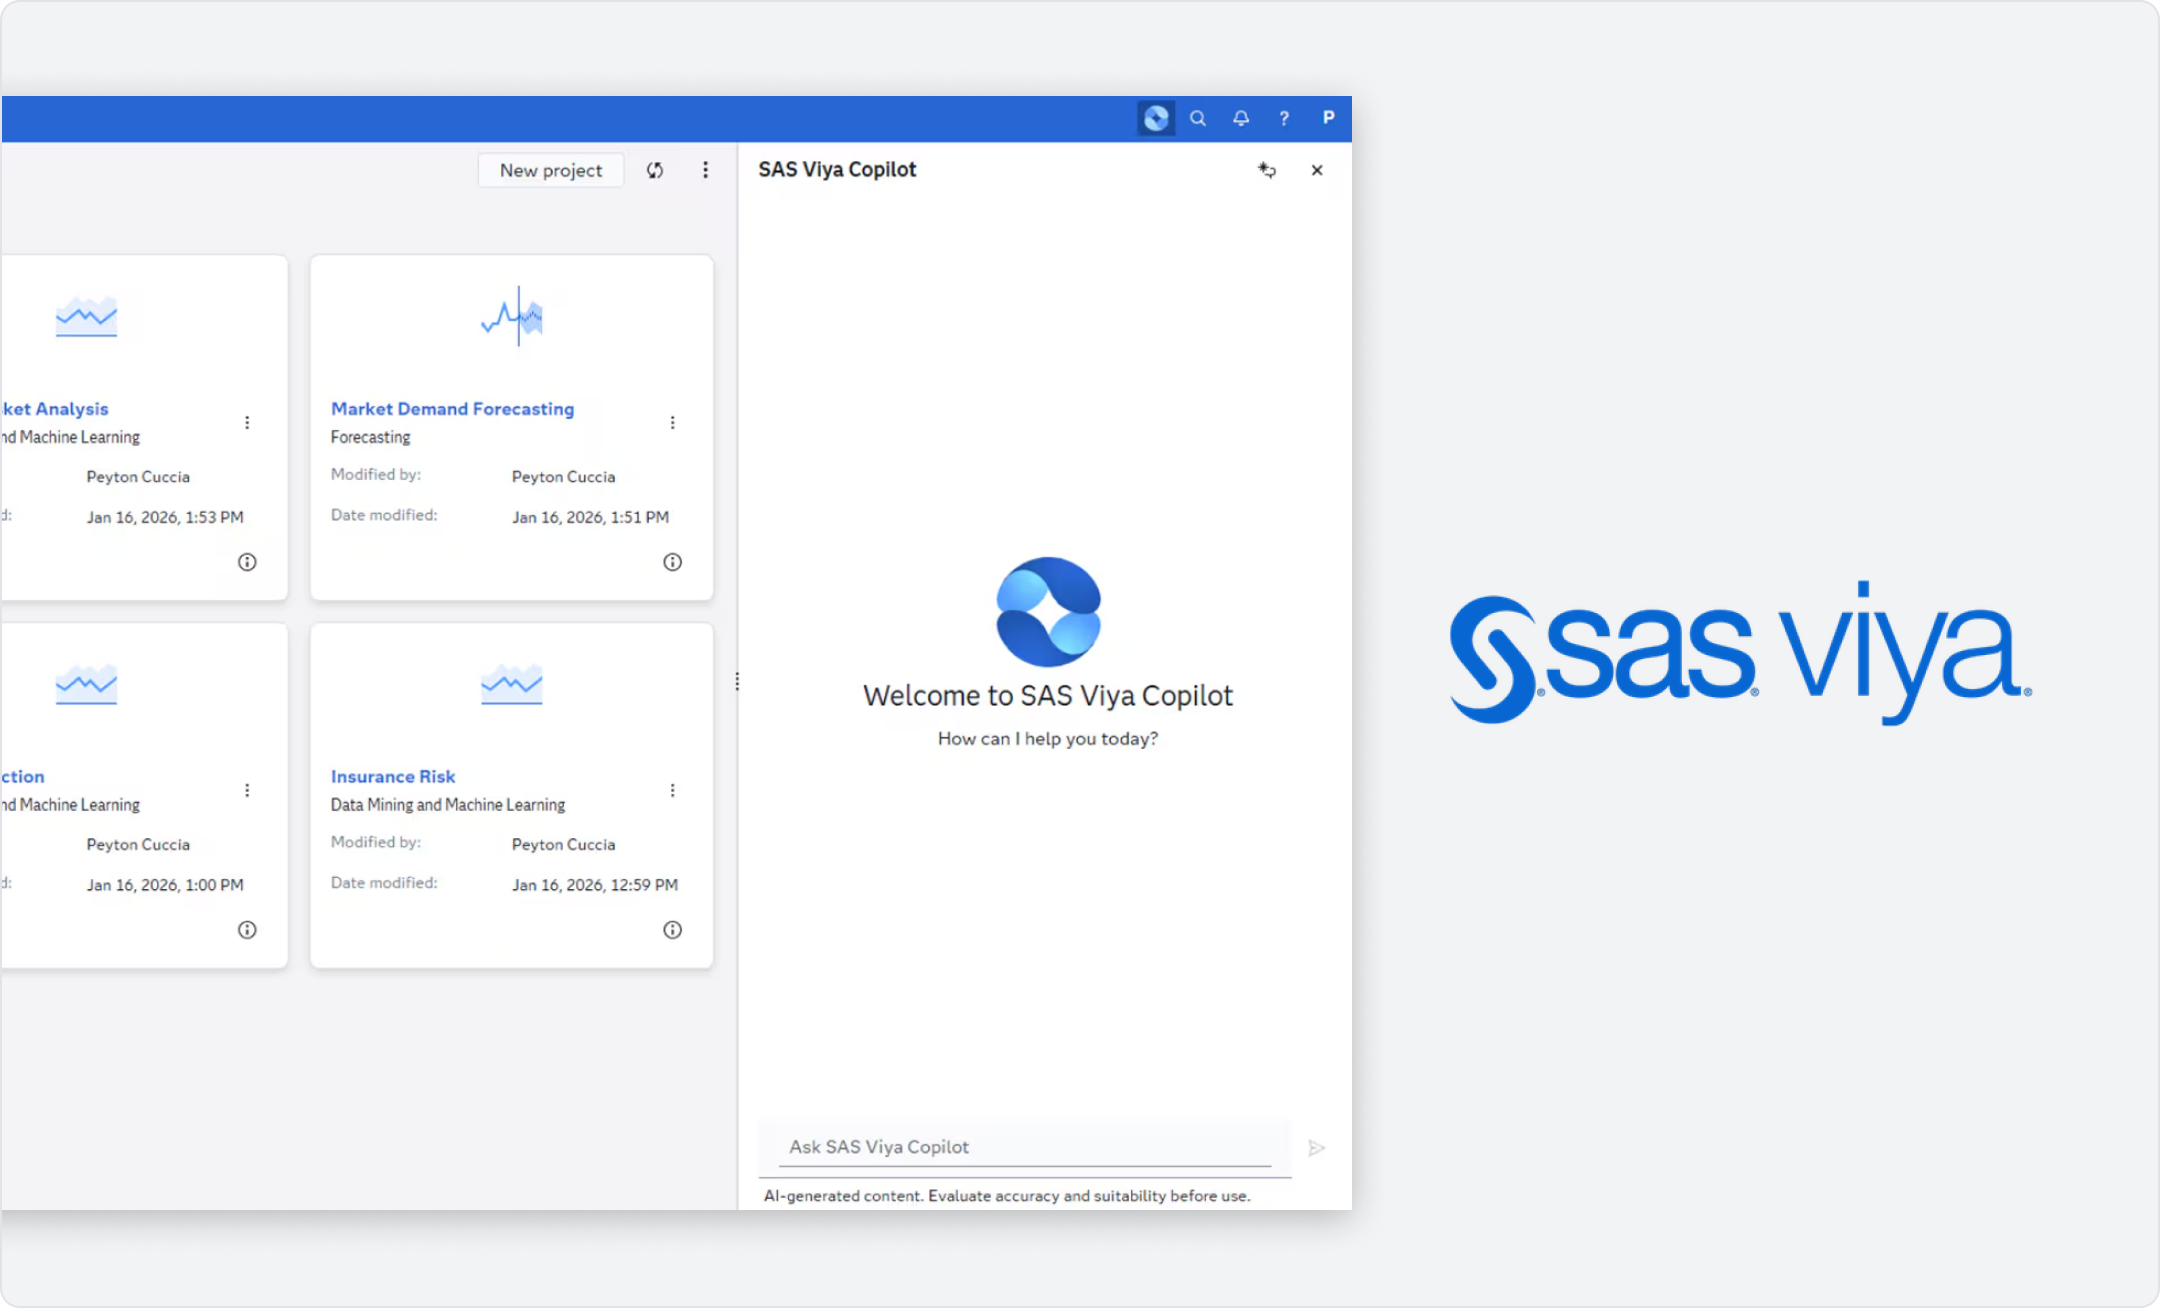Open Market Demand Forecasting card options menu
Image resolution: width=2160 pixels, height=1308 pixels.
pyautogui.click(x=672, y=422)
